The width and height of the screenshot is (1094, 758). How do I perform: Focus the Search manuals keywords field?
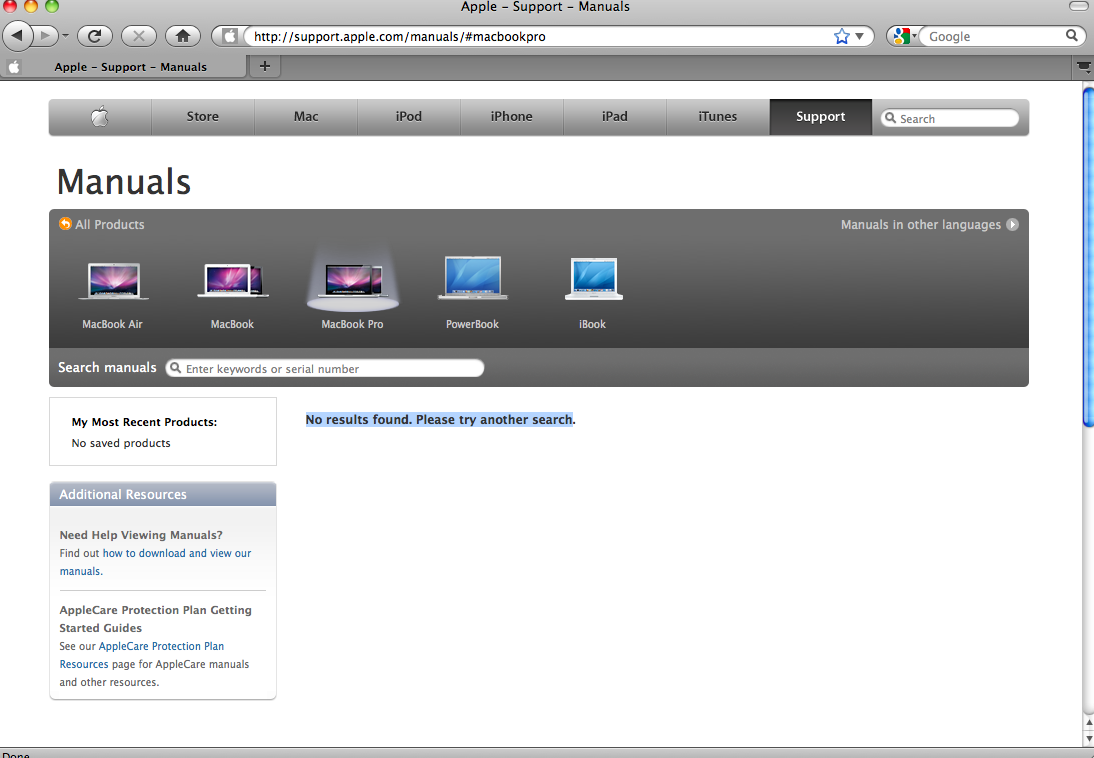[324, 368]
